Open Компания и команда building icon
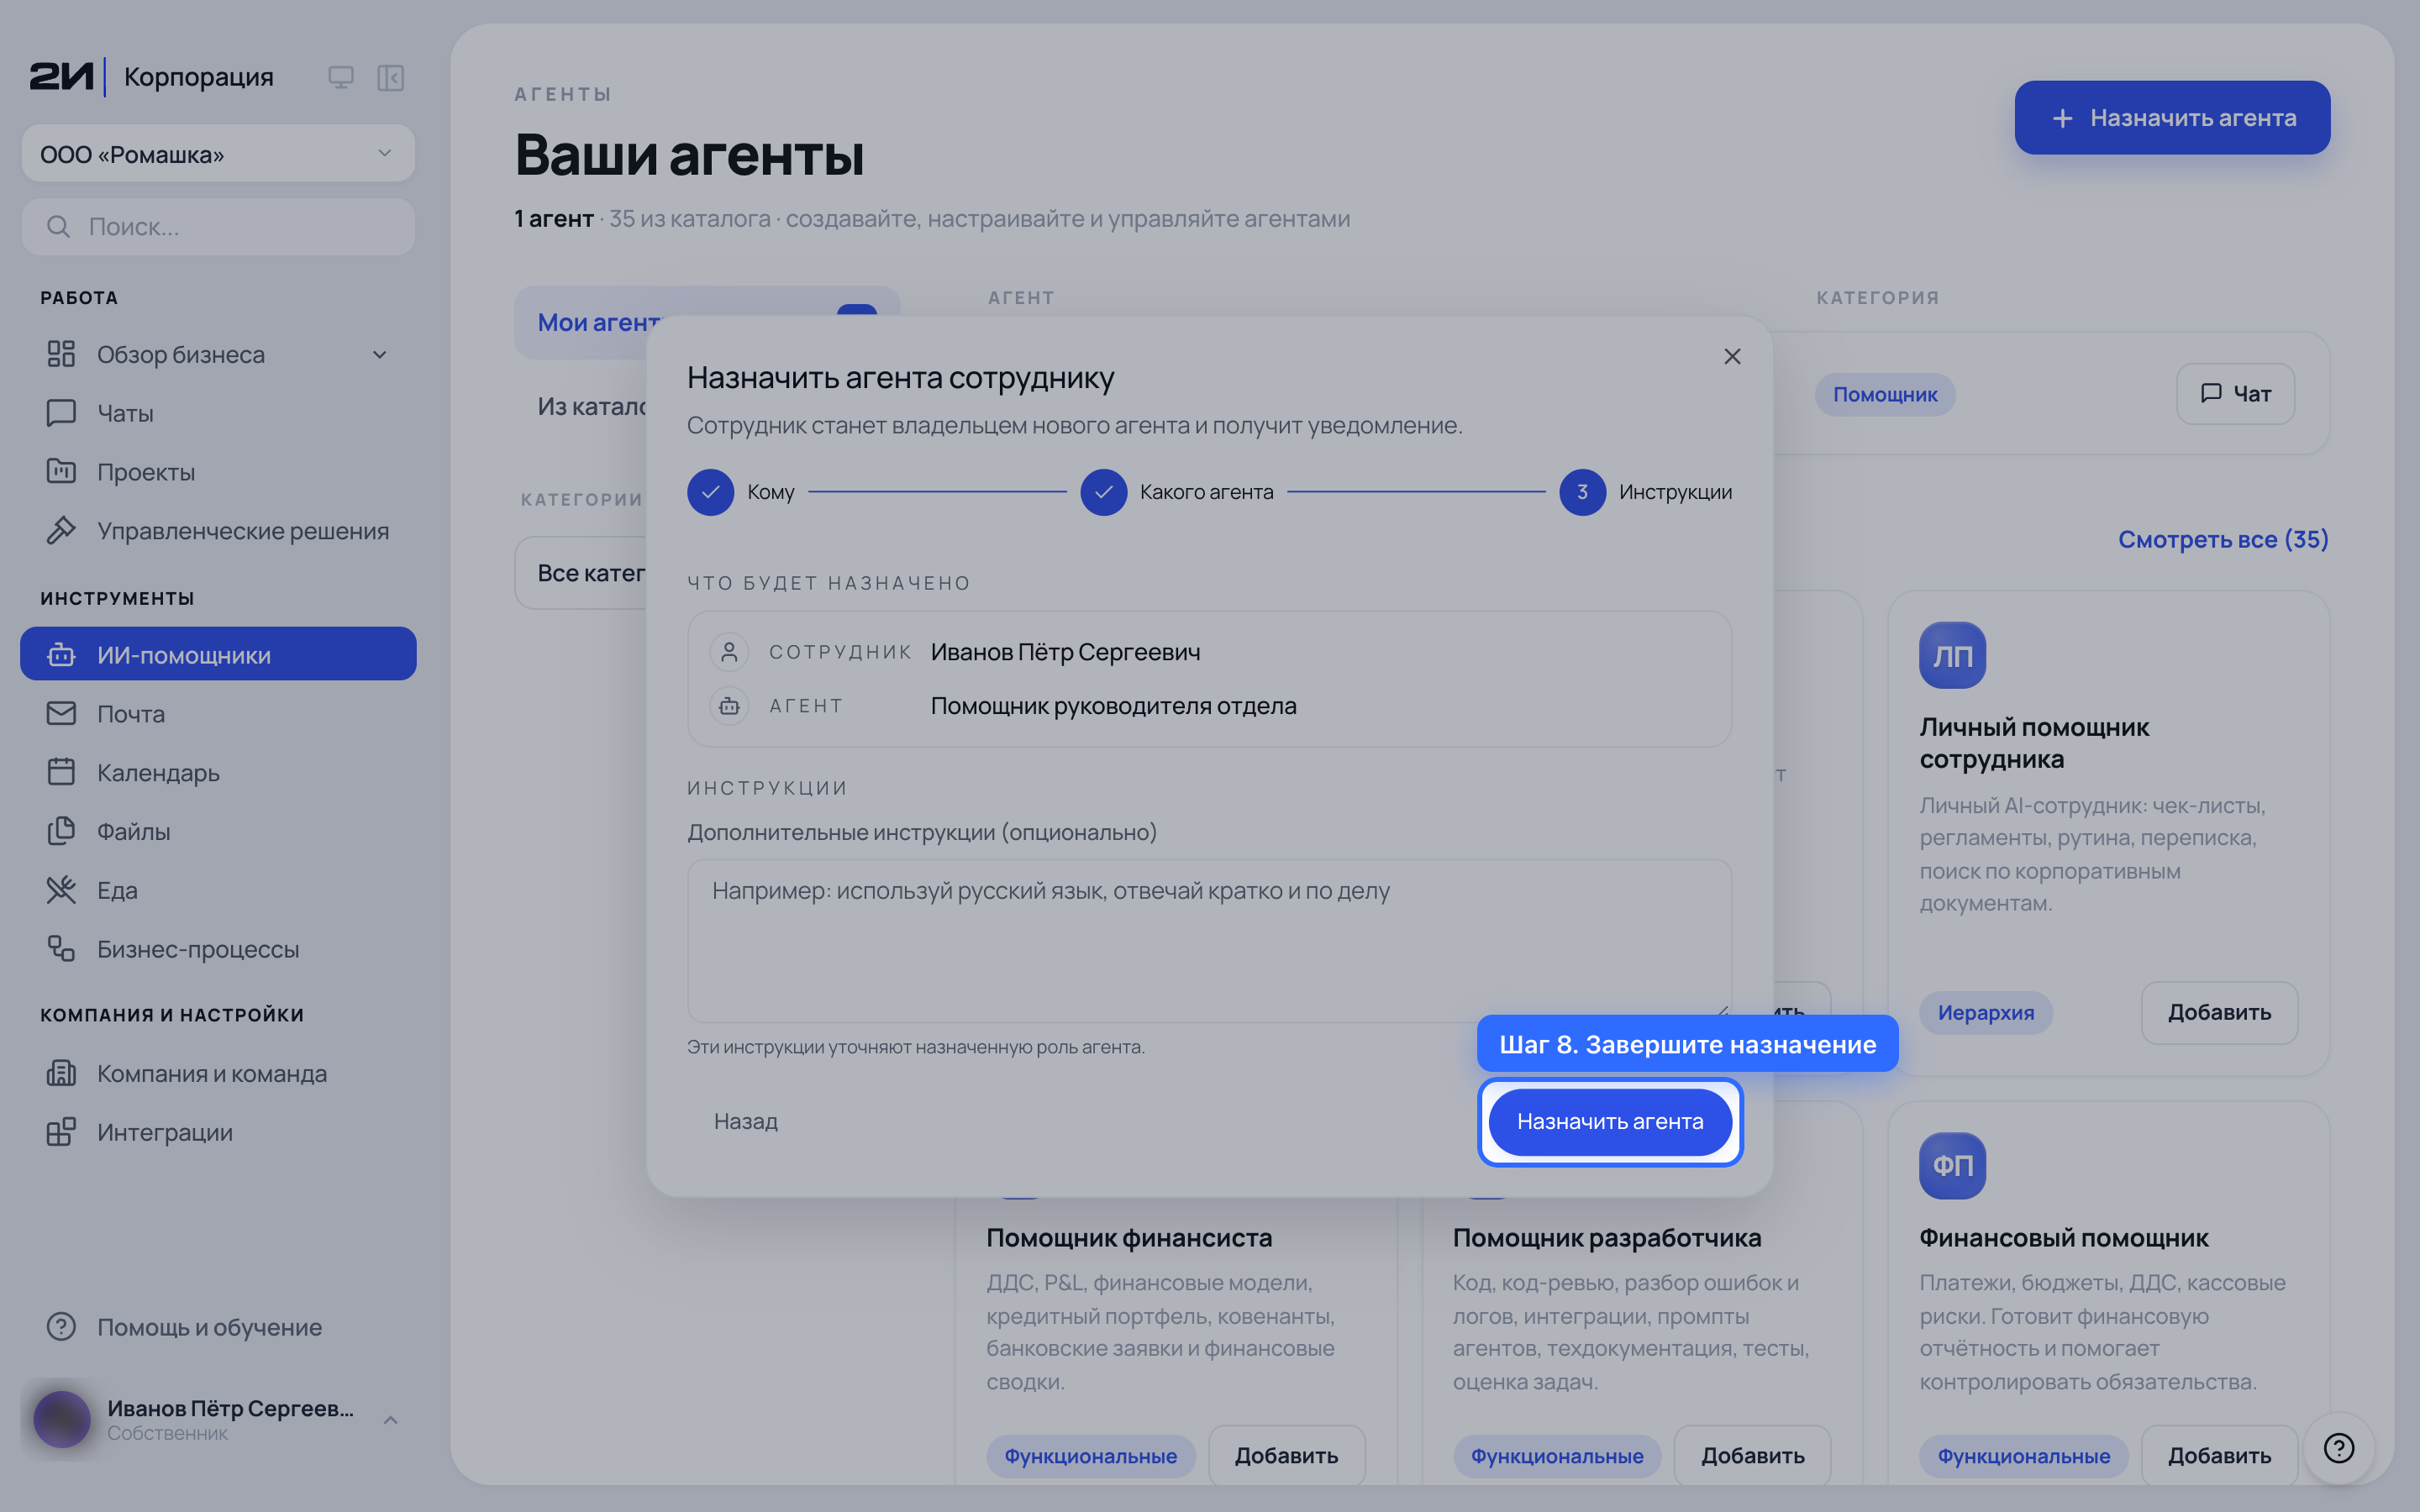 point(61,1074)
